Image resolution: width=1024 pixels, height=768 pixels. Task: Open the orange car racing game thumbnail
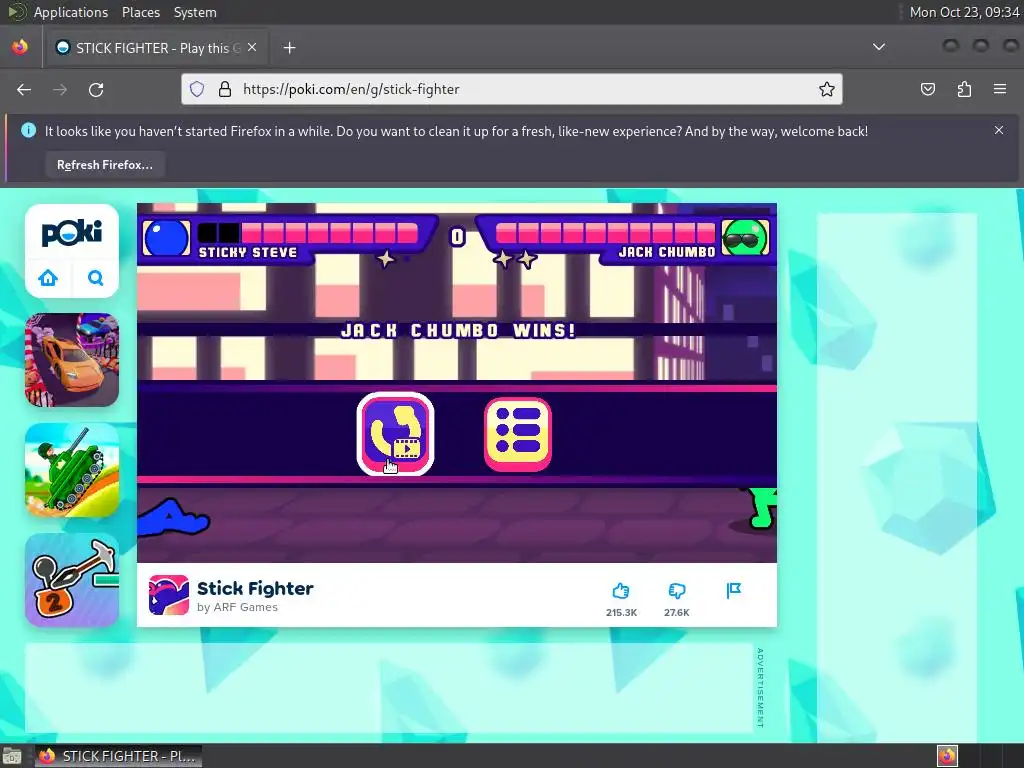(x=72, y=360)
